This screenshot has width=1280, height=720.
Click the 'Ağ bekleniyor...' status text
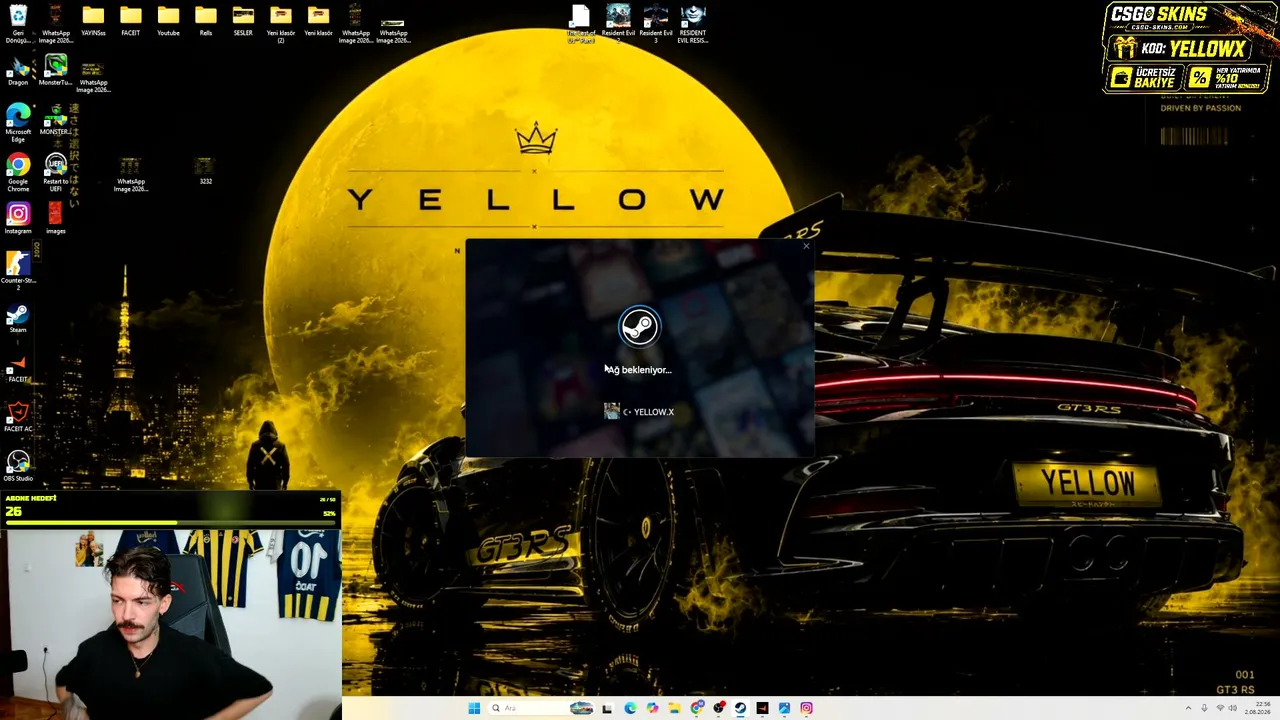(x=638, y=370)
